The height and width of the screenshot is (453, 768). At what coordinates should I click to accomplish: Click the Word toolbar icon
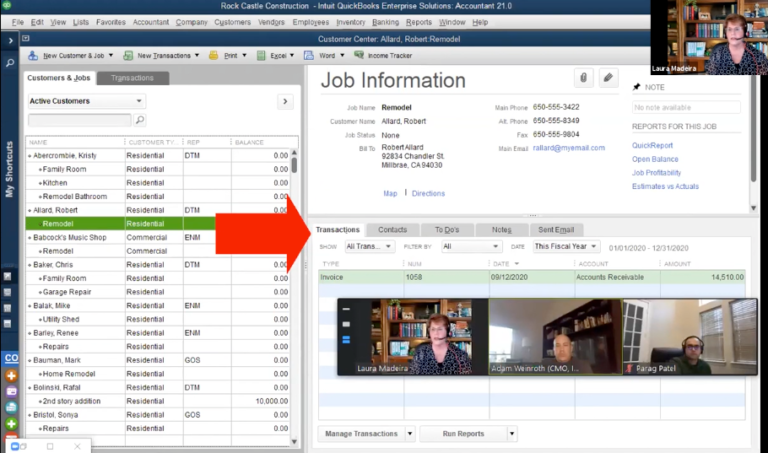(x=309, y=55)
